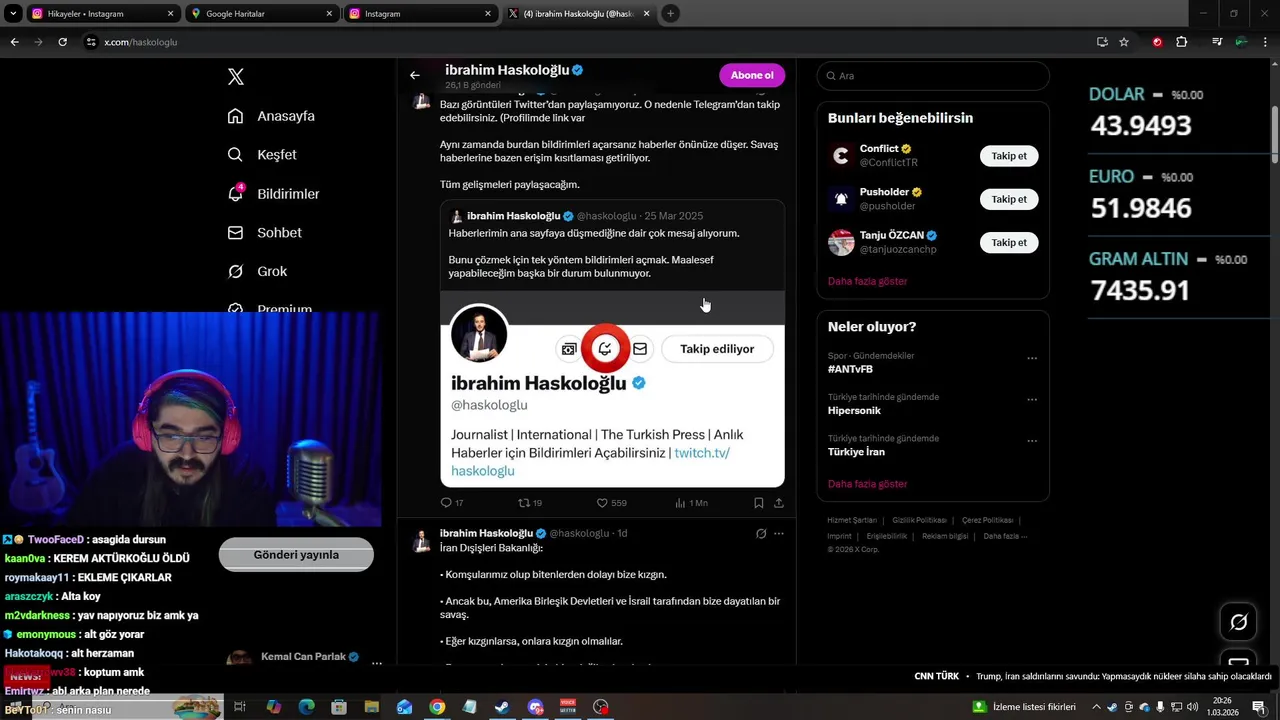This screenshot has height=720, width=1280.
Task: Reload the current page
Action: pos(62,42)
